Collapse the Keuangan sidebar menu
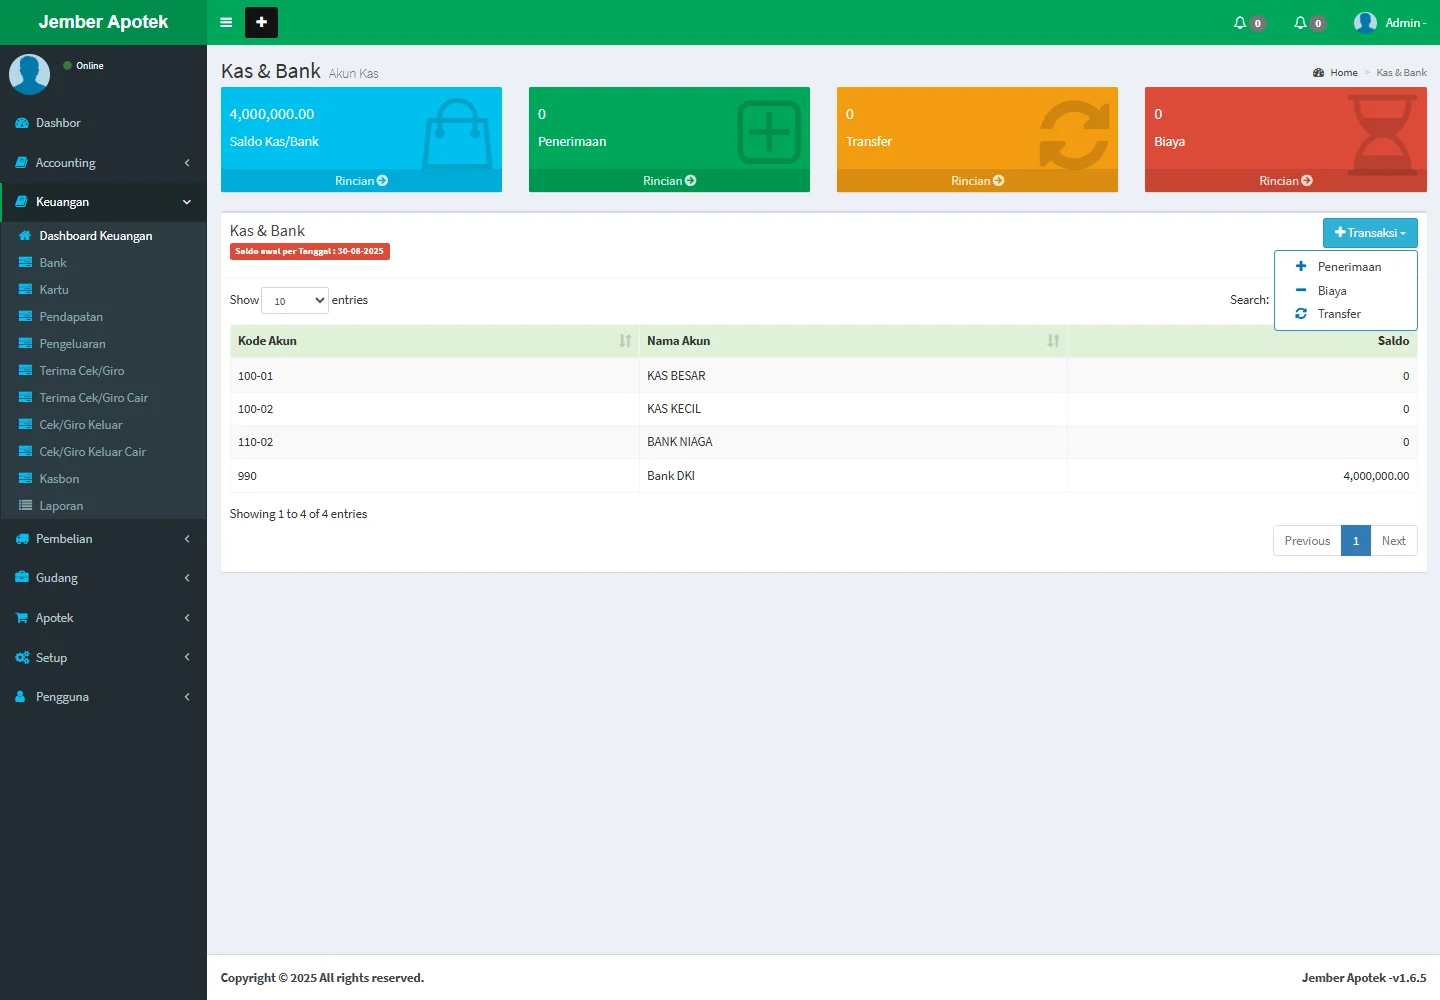Image resolution: width=1440 pixels, height=1000 pixels. pyautogui.click(x=103, y=202)
